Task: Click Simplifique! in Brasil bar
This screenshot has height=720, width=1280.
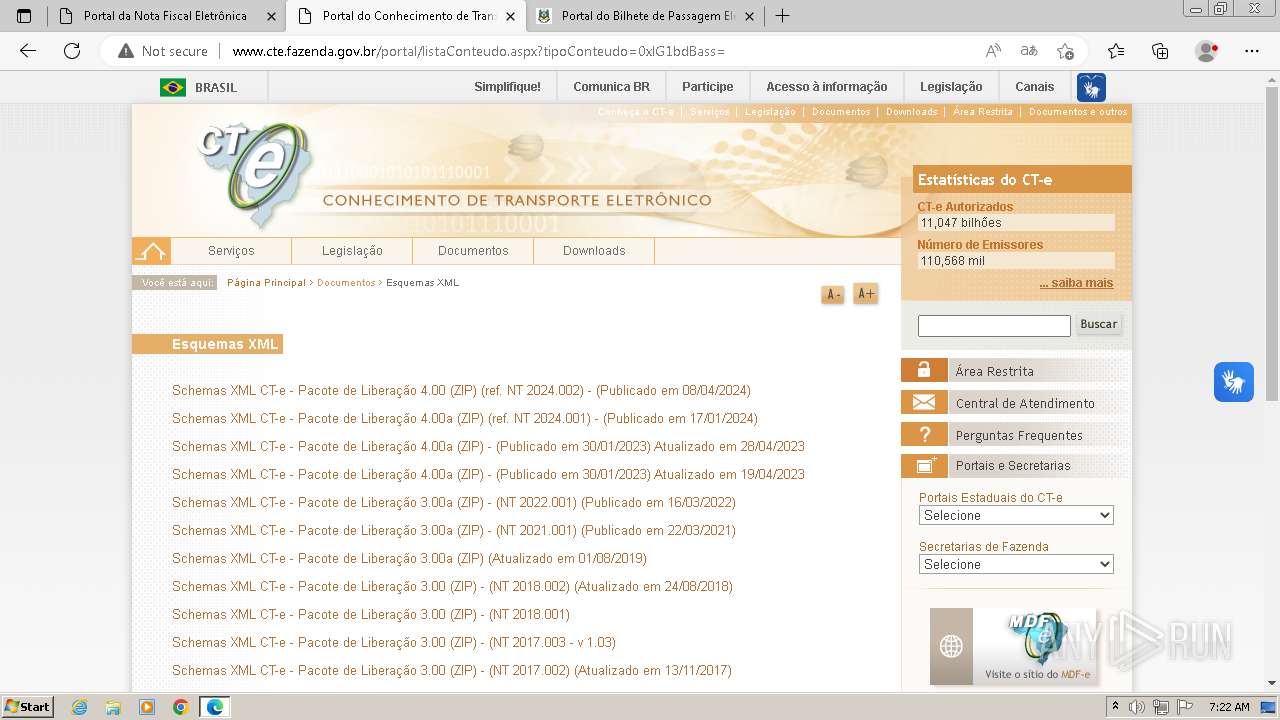Action: pos(507,87)
